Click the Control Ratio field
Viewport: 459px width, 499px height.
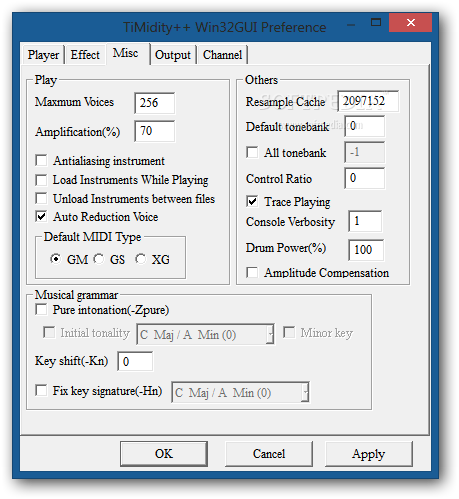[365, 178]
